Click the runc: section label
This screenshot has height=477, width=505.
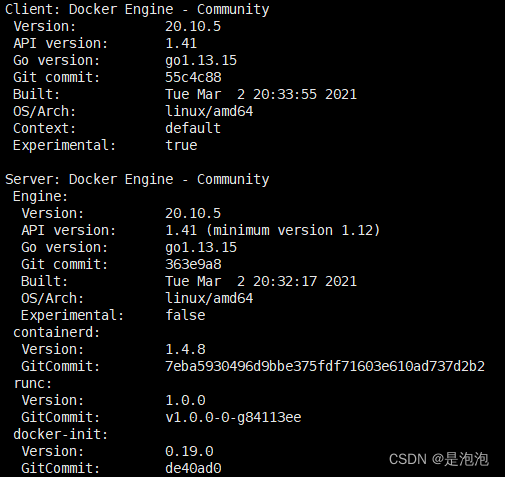coord(33,383)
